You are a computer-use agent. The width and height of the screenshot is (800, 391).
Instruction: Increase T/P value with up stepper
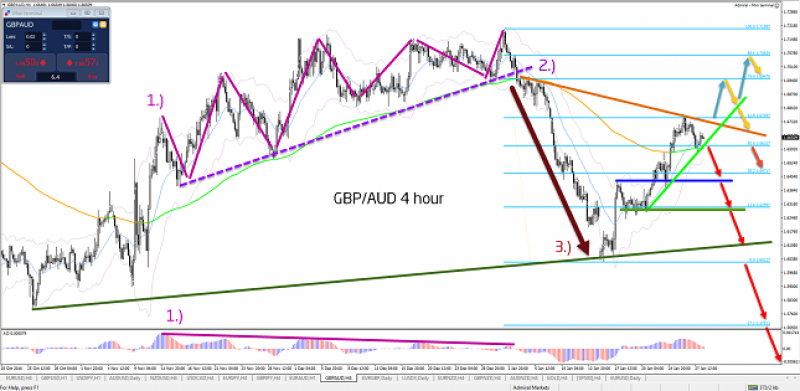(x=93, y=44)
